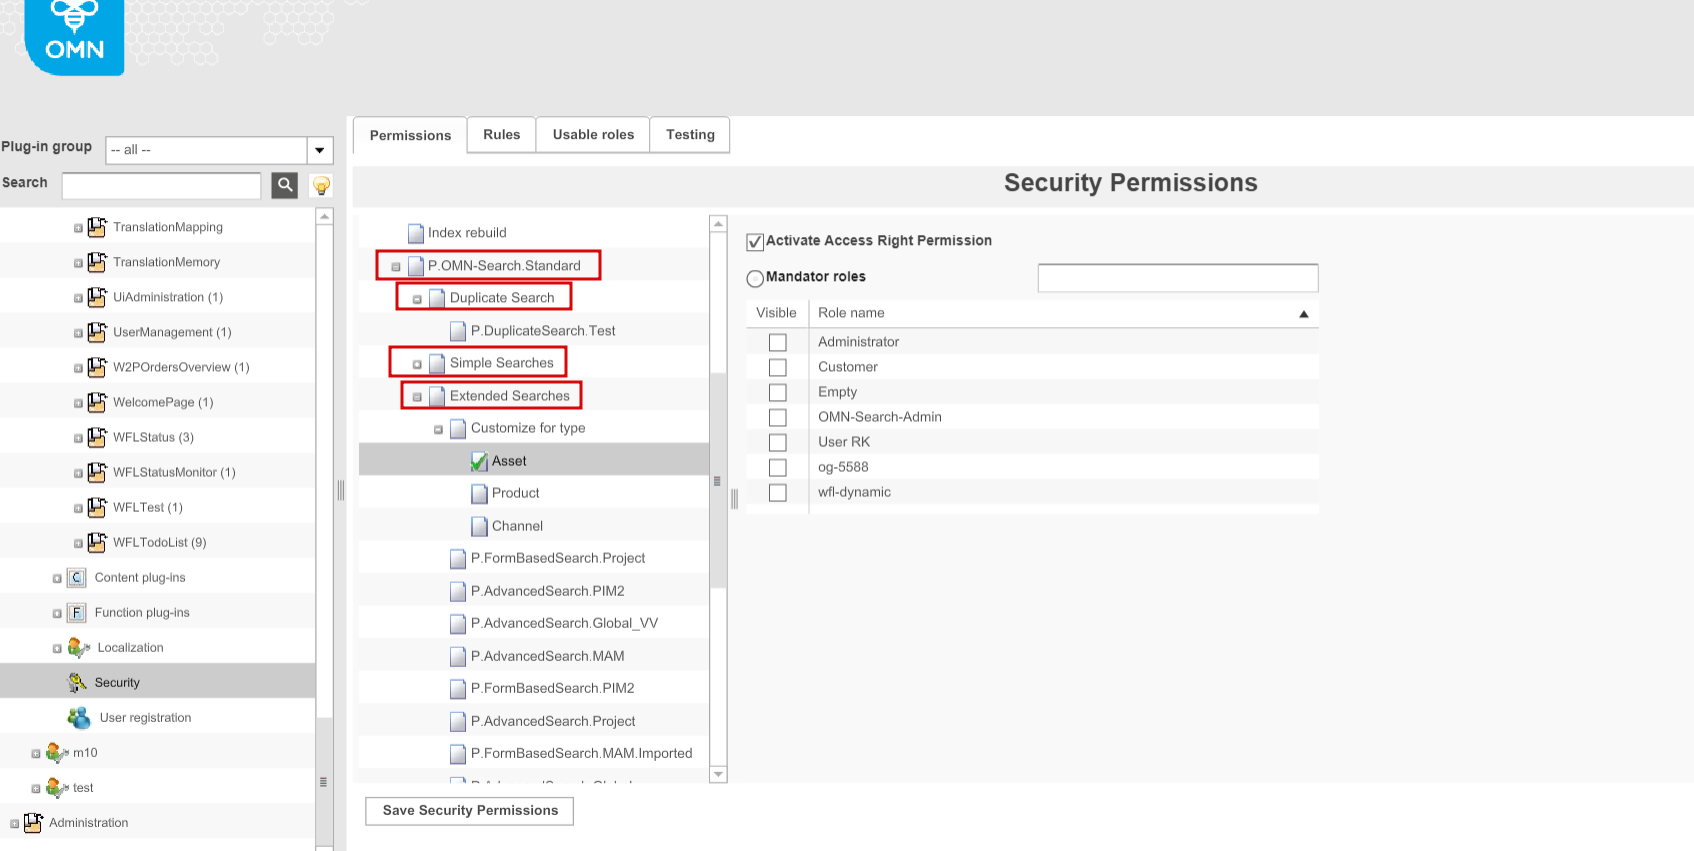Select P.DuplicateSearch.Test tree item
This screenshot has height=851, width=1694.
pyautogui.click(x=543, y=331)
